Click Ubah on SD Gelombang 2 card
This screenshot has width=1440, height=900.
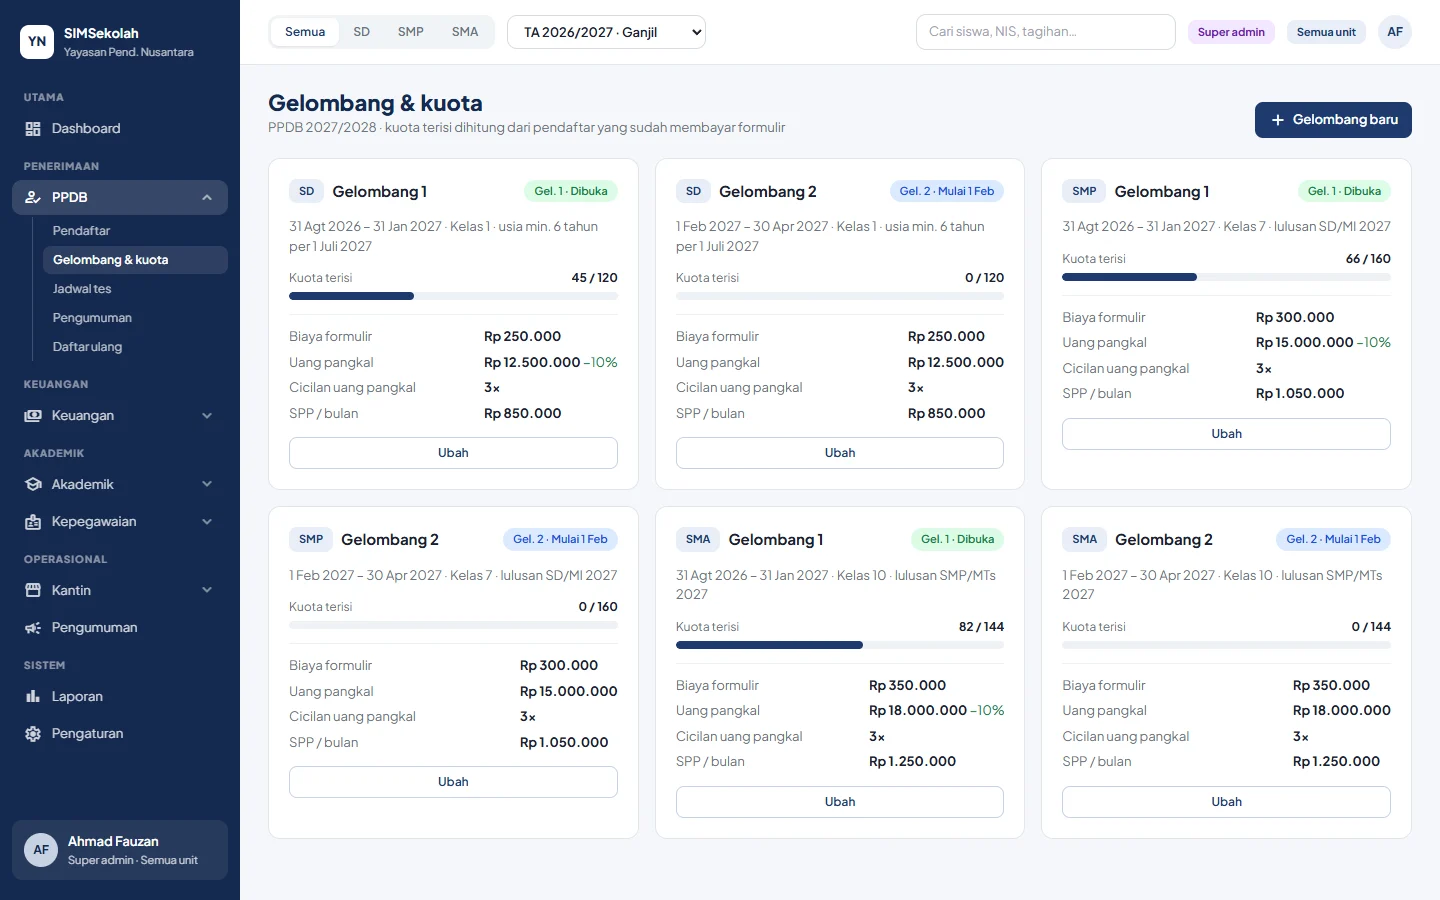(x=840, y=453)
